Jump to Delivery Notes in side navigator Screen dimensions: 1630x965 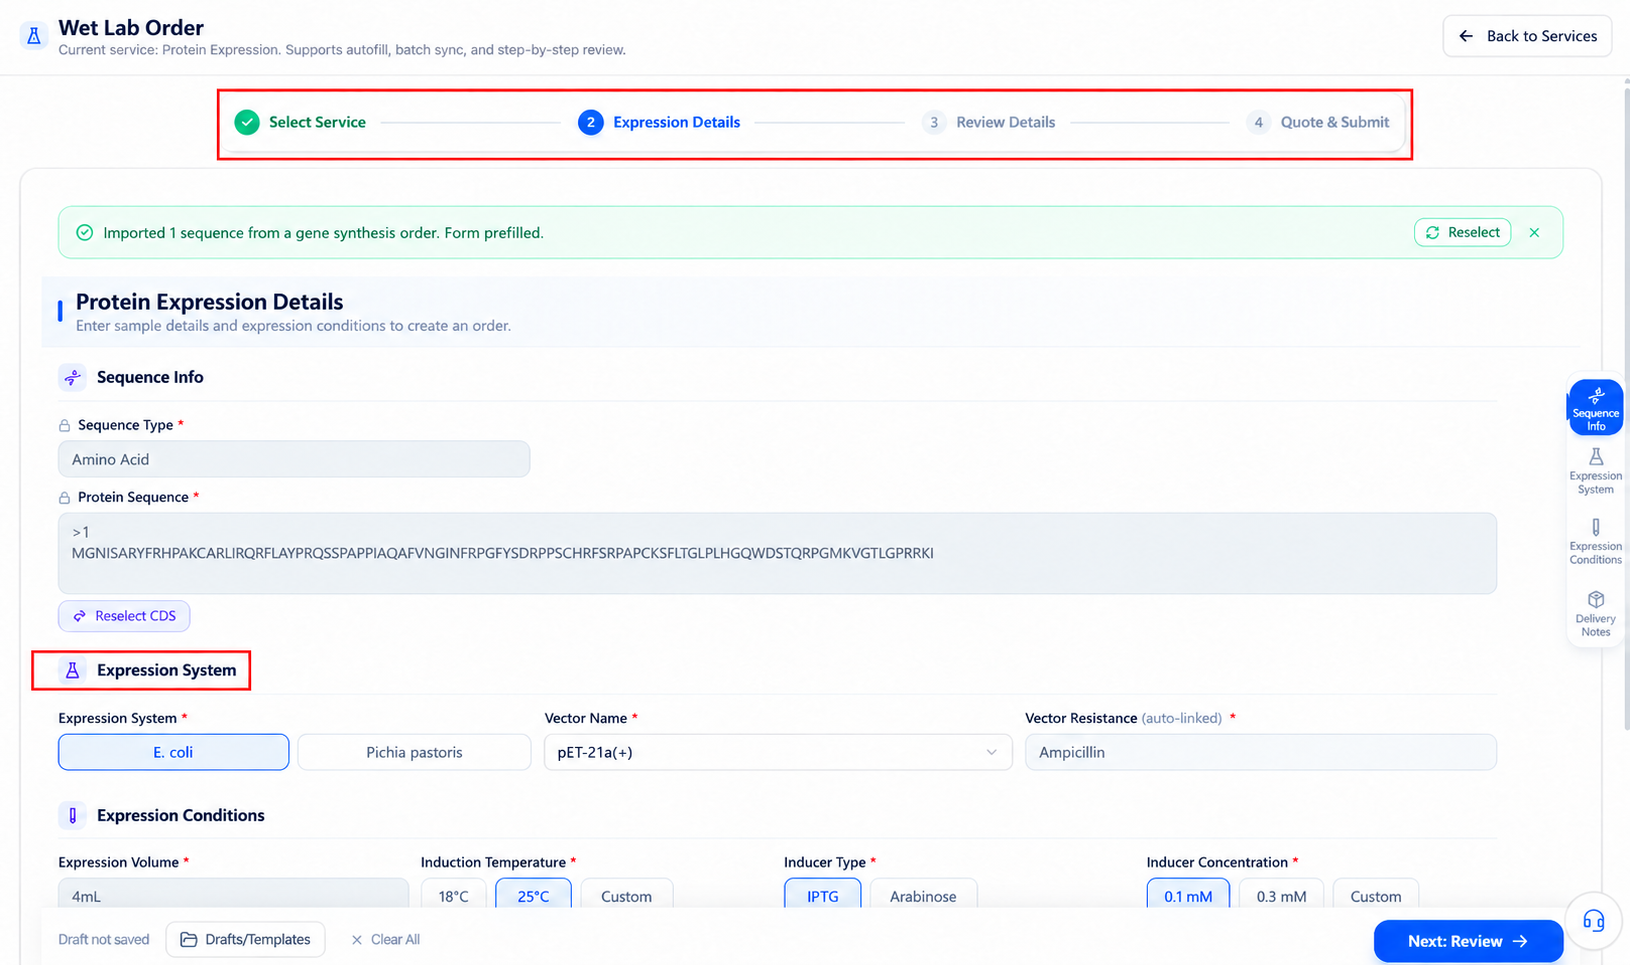point(1596,613)
